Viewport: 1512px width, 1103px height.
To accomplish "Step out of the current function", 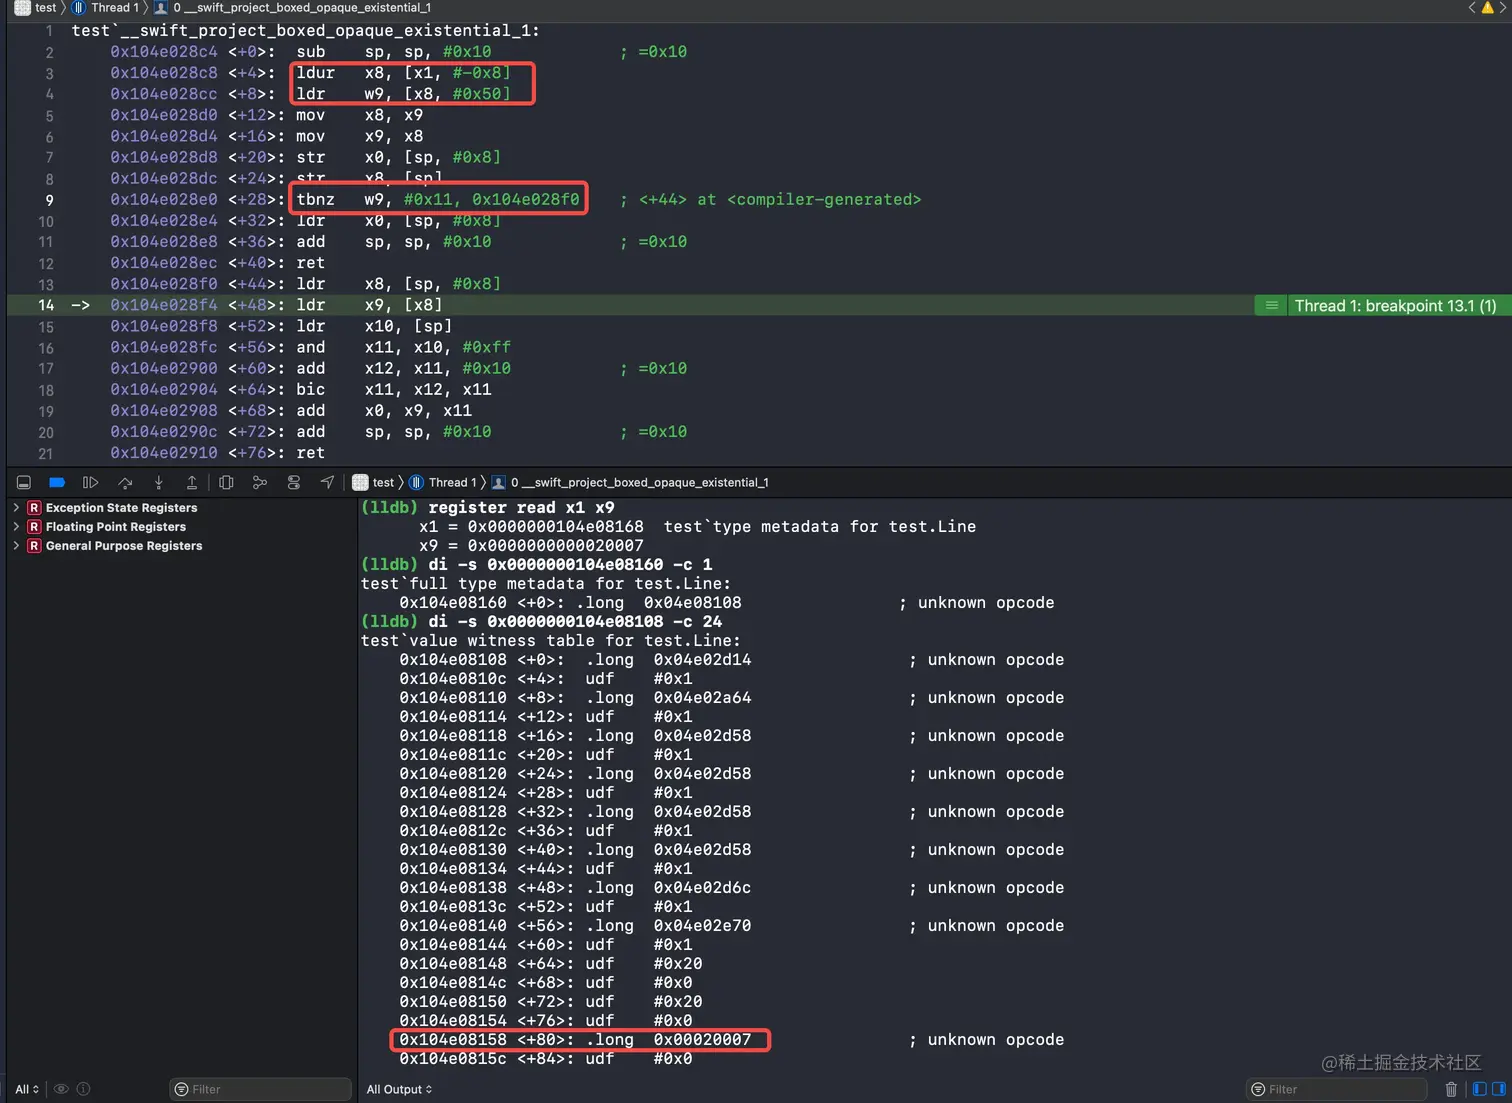I will (192, 483).
